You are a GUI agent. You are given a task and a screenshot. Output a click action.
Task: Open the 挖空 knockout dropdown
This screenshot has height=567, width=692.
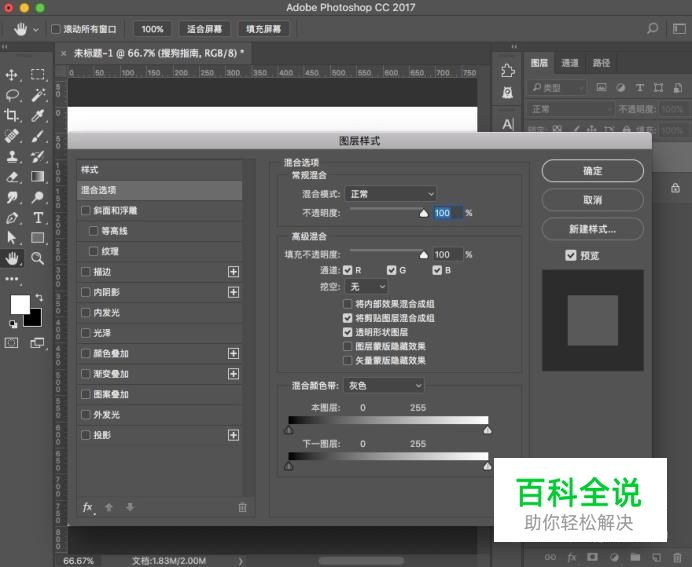[x=366, y=287]
